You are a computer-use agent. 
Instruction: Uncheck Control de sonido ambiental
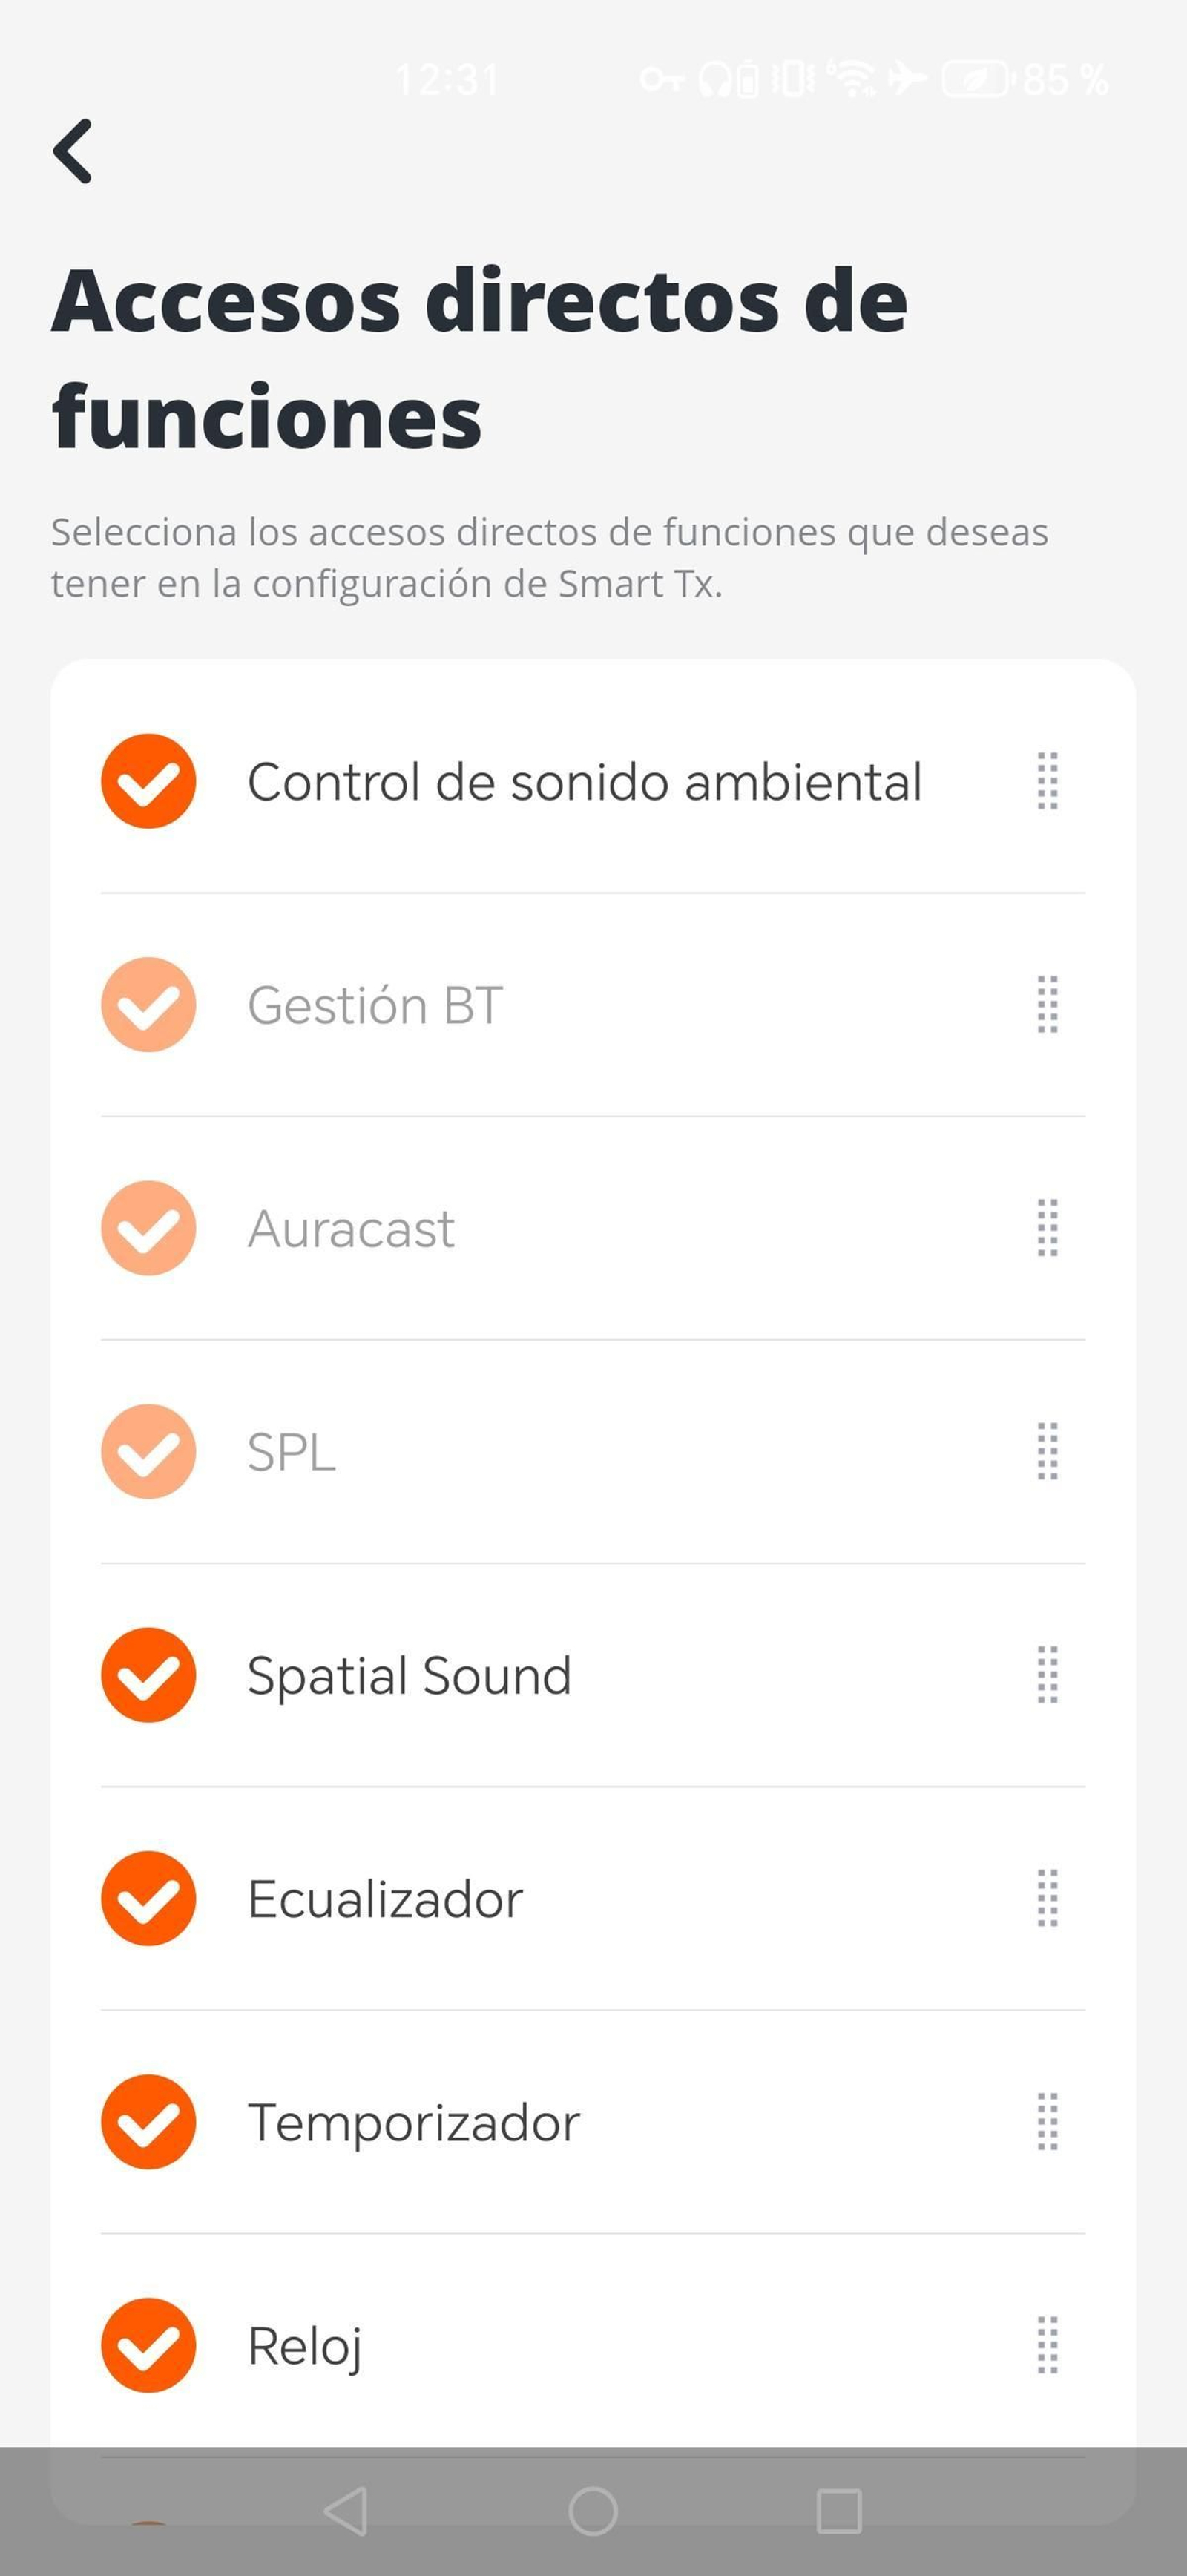[148, 781]
